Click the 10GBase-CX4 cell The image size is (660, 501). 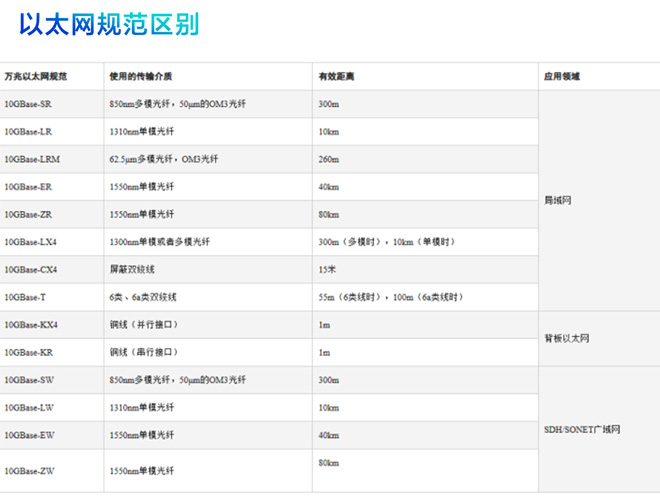tap(31, 270)
